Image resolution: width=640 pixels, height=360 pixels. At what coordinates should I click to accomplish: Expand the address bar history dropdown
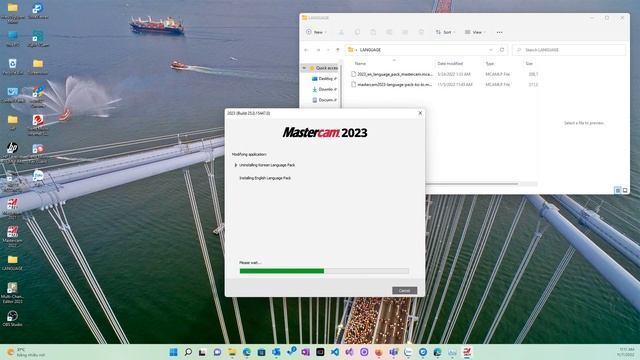(491, 50)
